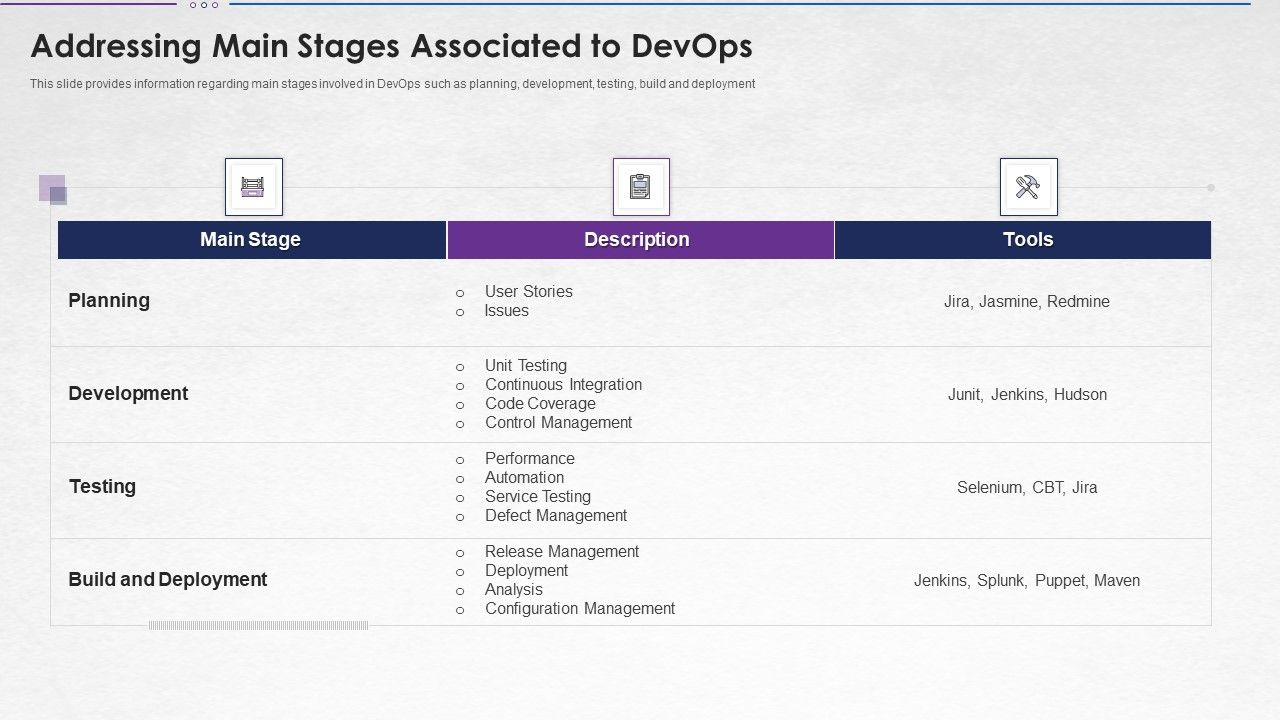Image resolution: width=1280 pixels, height=720 pixels.
Task: Select the Testing stage label
Action: [102, 487]
